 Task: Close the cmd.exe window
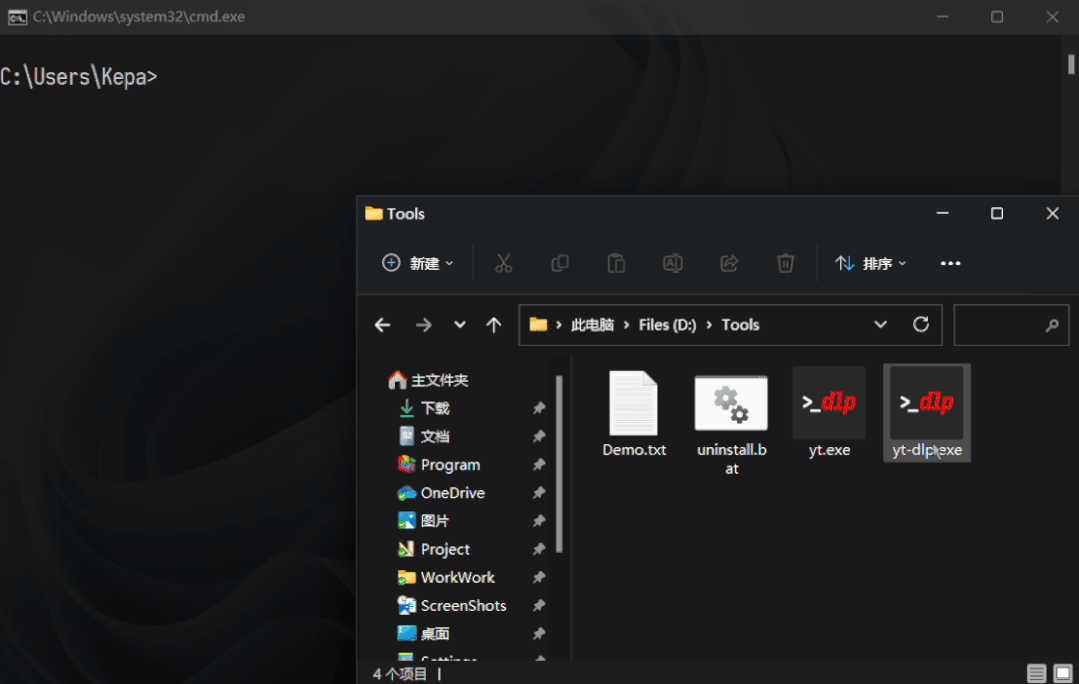[1052, 17]
